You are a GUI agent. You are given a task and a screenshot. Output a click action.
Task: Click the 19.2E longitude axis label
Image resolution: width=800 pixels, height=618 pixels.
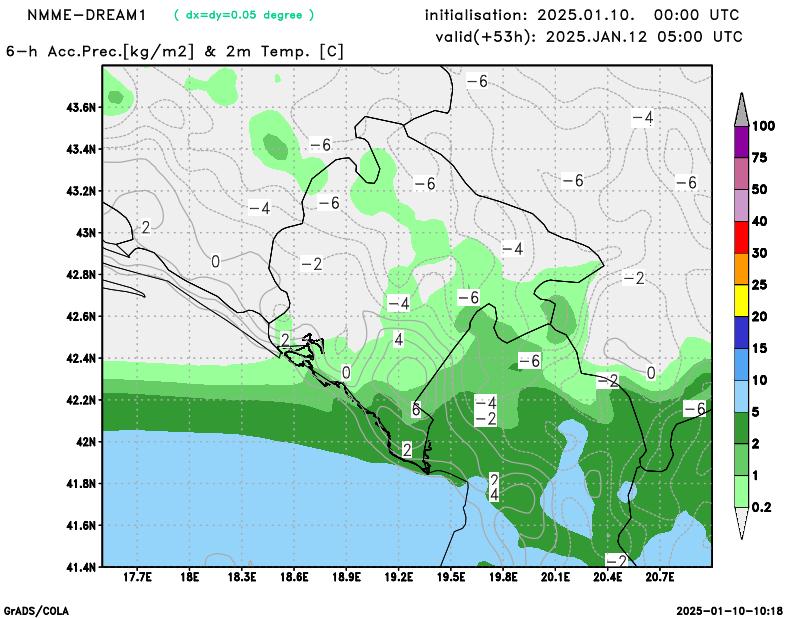(x=398, y=577)
